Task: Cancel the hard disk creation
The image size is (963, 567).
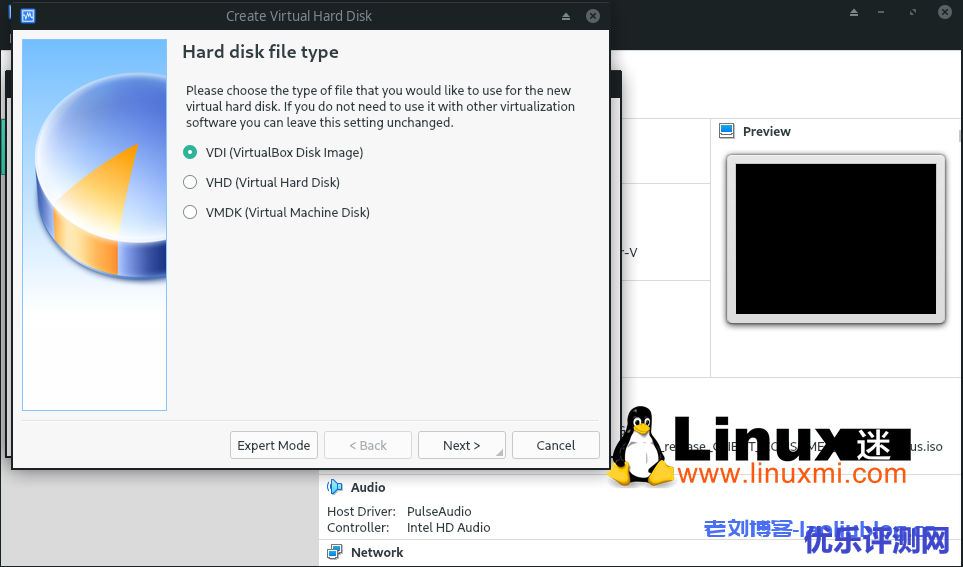Action: [x=555, y=445]
